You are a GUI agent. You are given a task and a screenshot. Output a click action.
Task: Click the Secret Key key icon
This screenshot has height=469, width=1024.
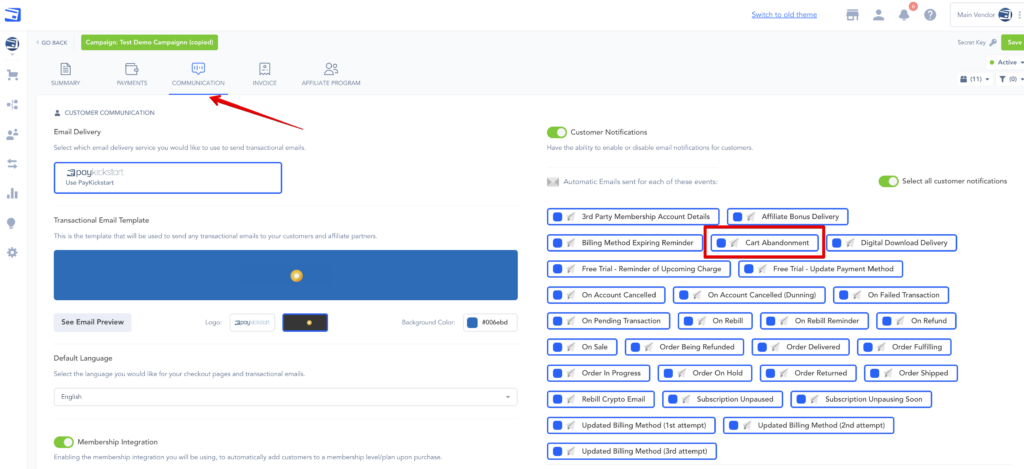993,43
